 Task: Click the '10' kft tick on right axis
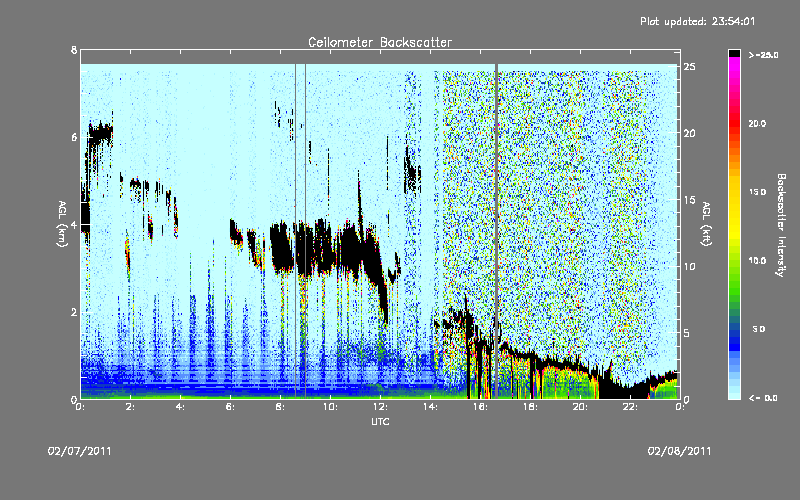(x=690, y=266)
